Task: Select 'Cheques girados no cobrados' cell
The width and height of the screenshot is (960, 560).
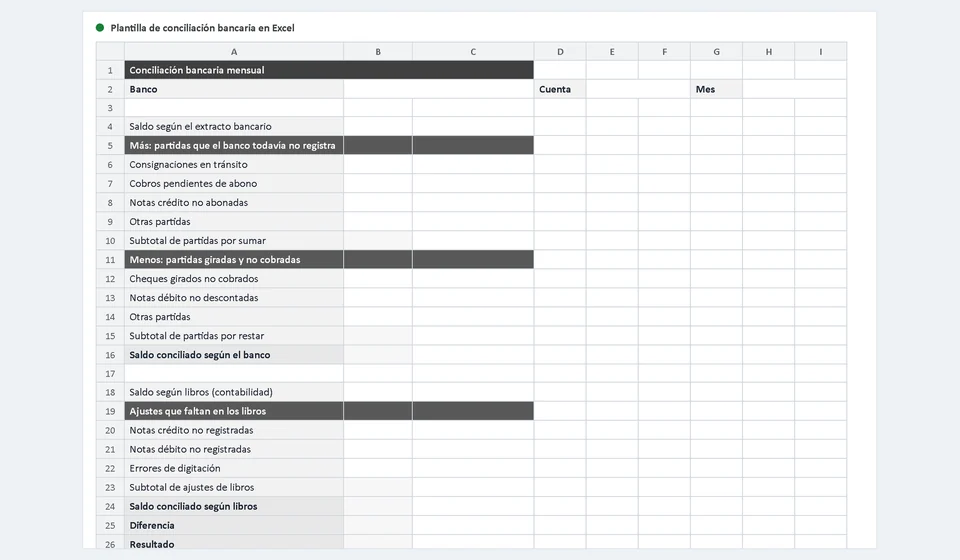Action: (234, 278)
